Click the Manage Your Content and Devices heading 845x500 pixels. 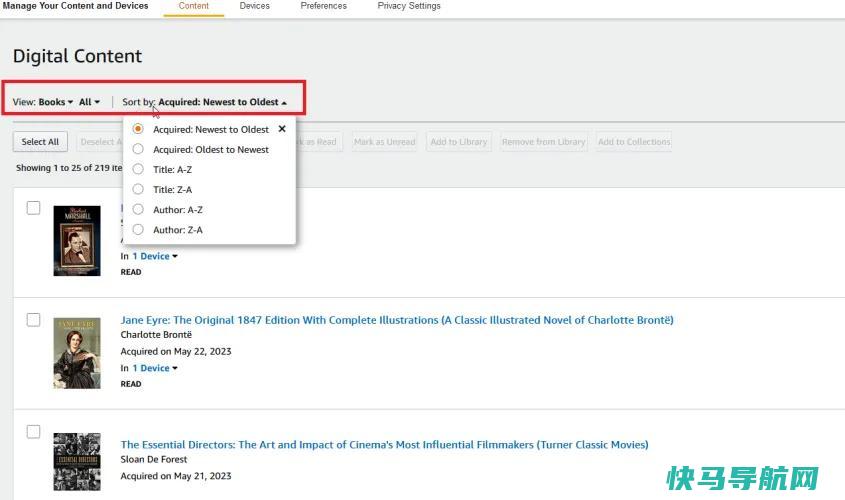coord(75,6)
